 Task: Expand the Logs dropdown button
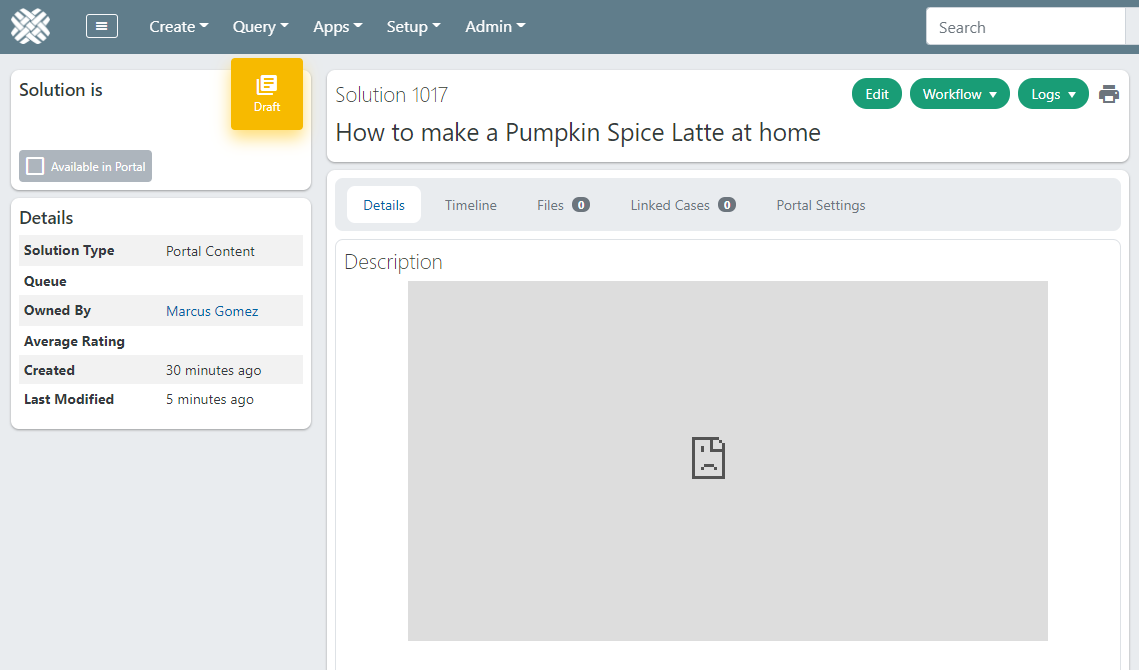pos(1052,94)
